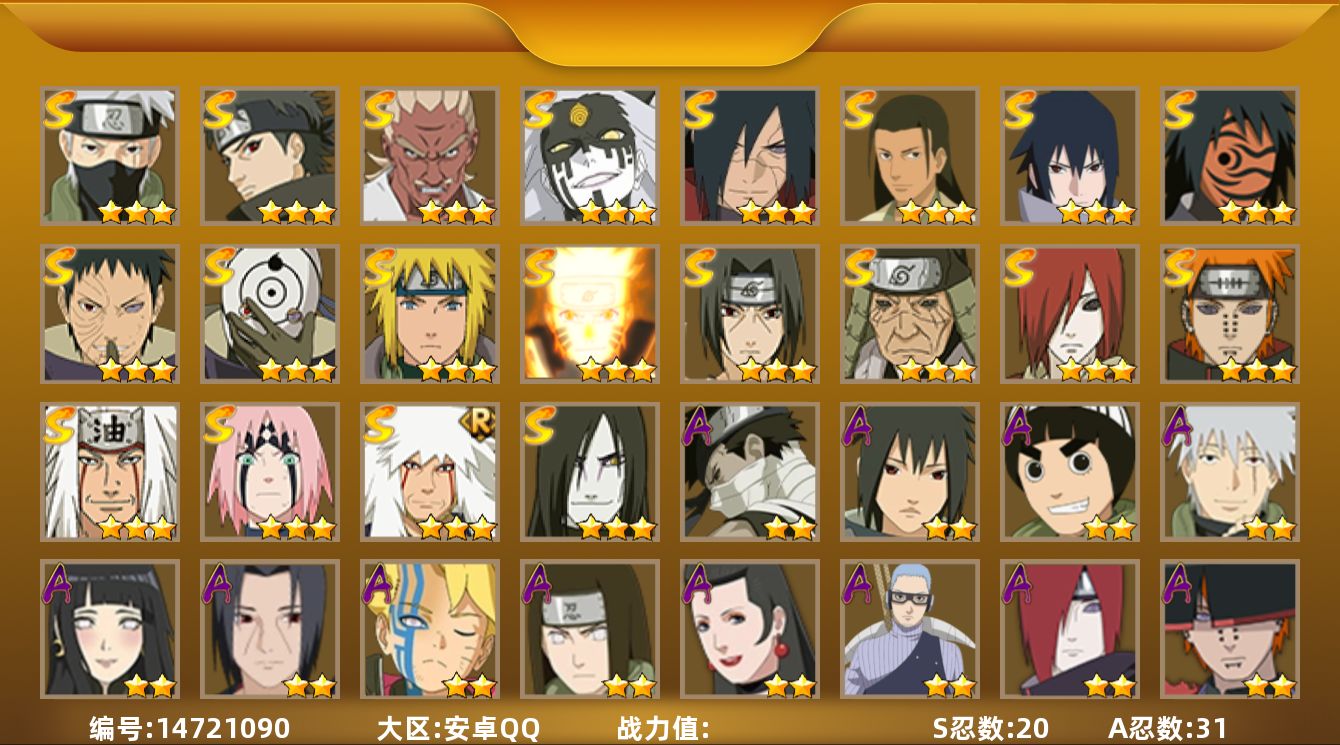Open the white-haired sage card with R badge
The height and width of the screenshot is (745, 1340).
click(430, 472)
